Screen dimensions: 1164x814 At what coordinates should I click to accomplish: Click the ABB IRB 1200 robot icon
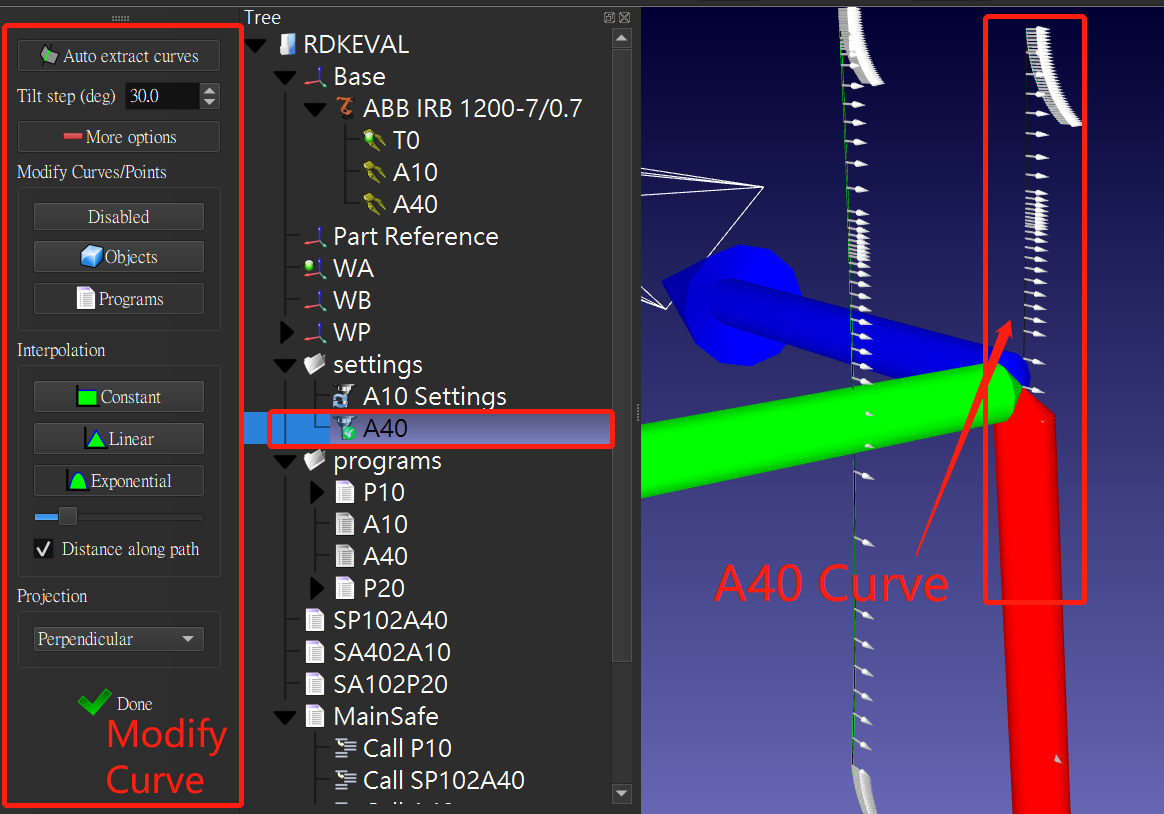coord(346,108)
